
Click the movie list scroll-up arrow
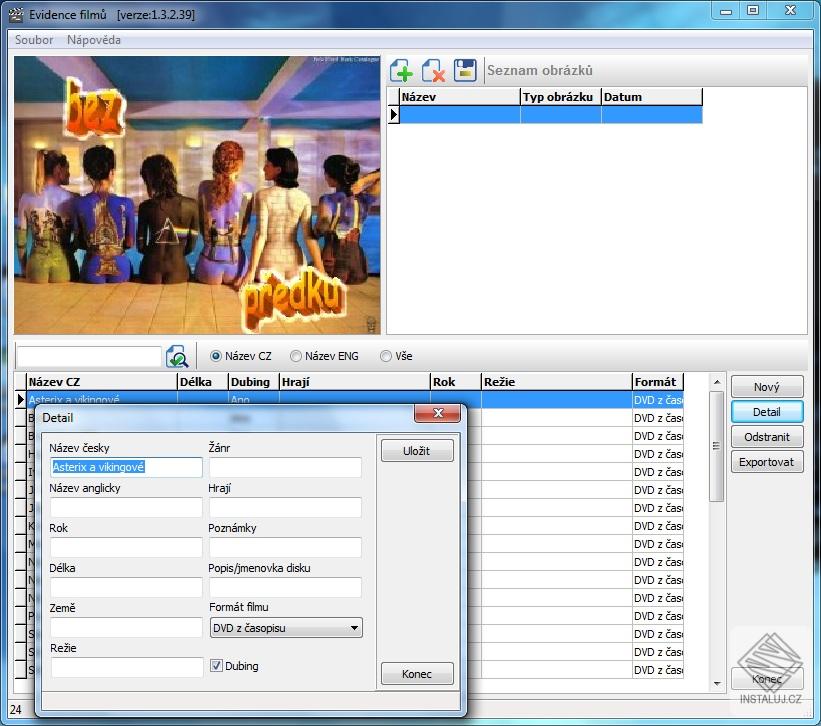click(x=717, y=382)
